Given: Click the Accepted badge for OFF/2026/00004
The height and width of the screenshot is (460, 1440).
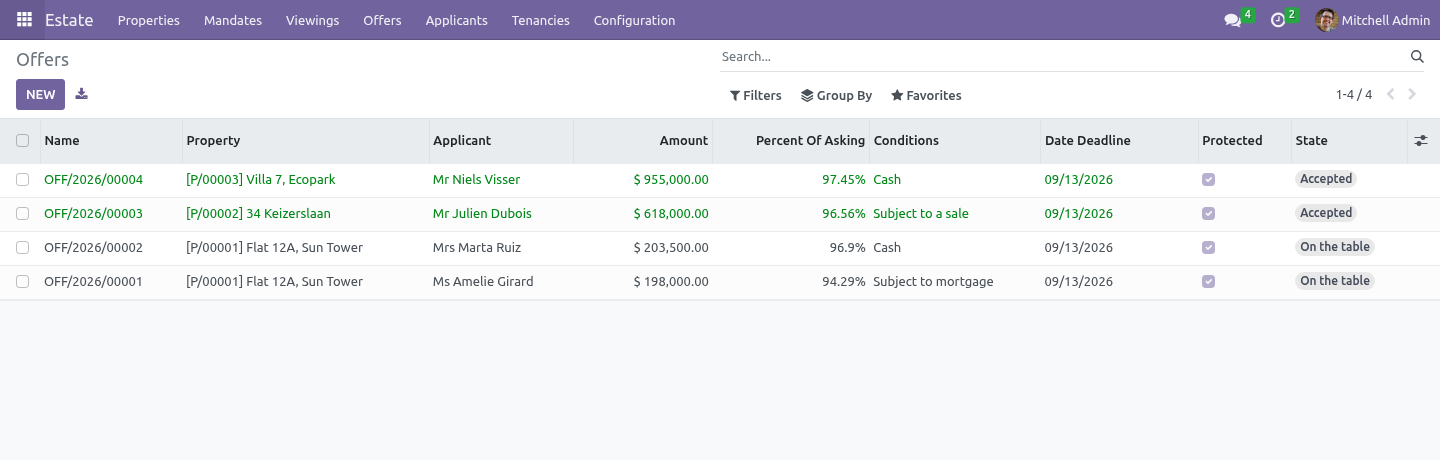Looking at the screenshot, I should point(1326,179).
